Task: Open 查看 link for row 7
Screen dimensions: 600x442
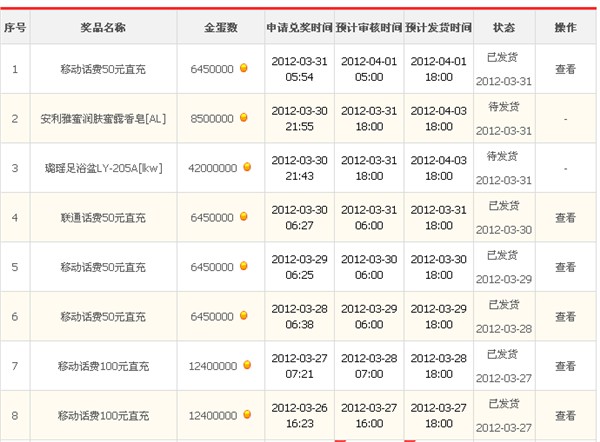Action: pos(565,366)
